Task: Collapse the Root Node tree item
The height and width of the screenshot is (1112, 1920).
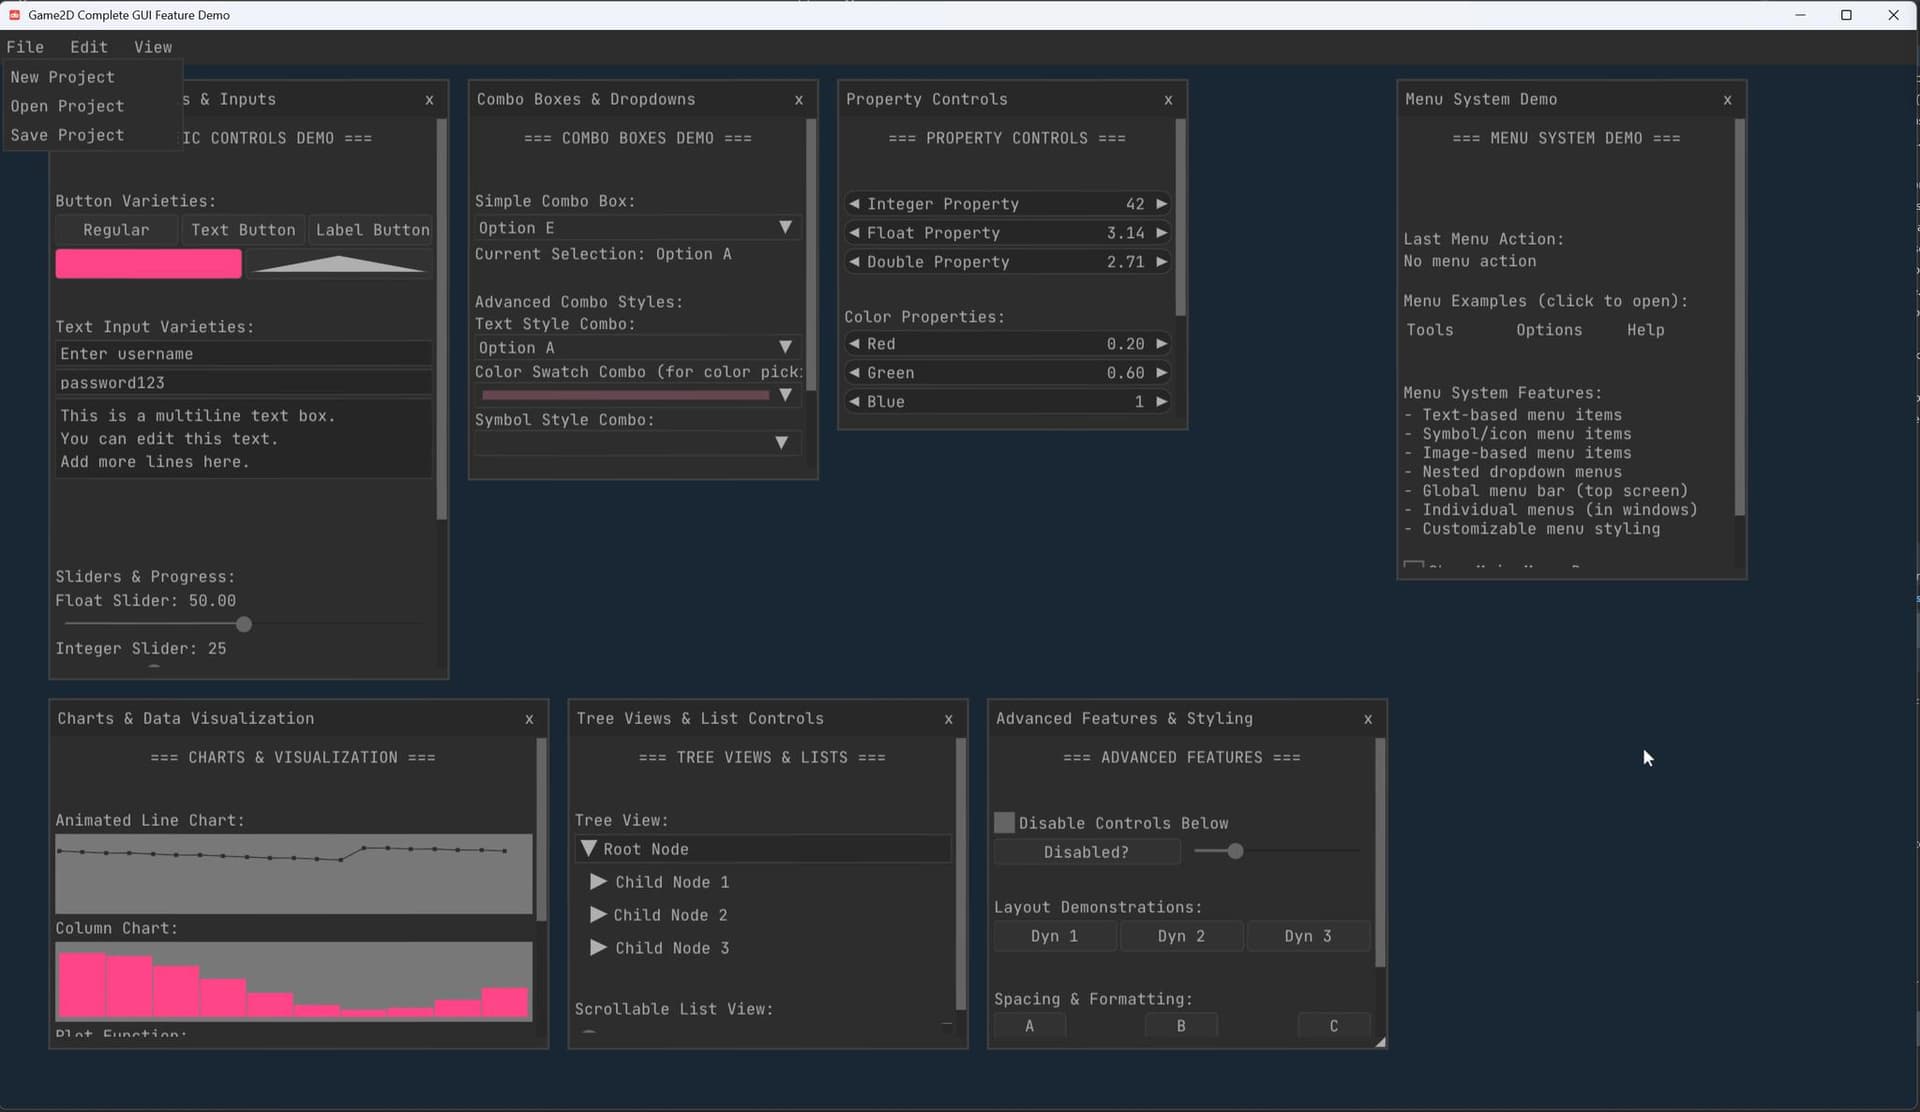Action: tap(589, 849)
